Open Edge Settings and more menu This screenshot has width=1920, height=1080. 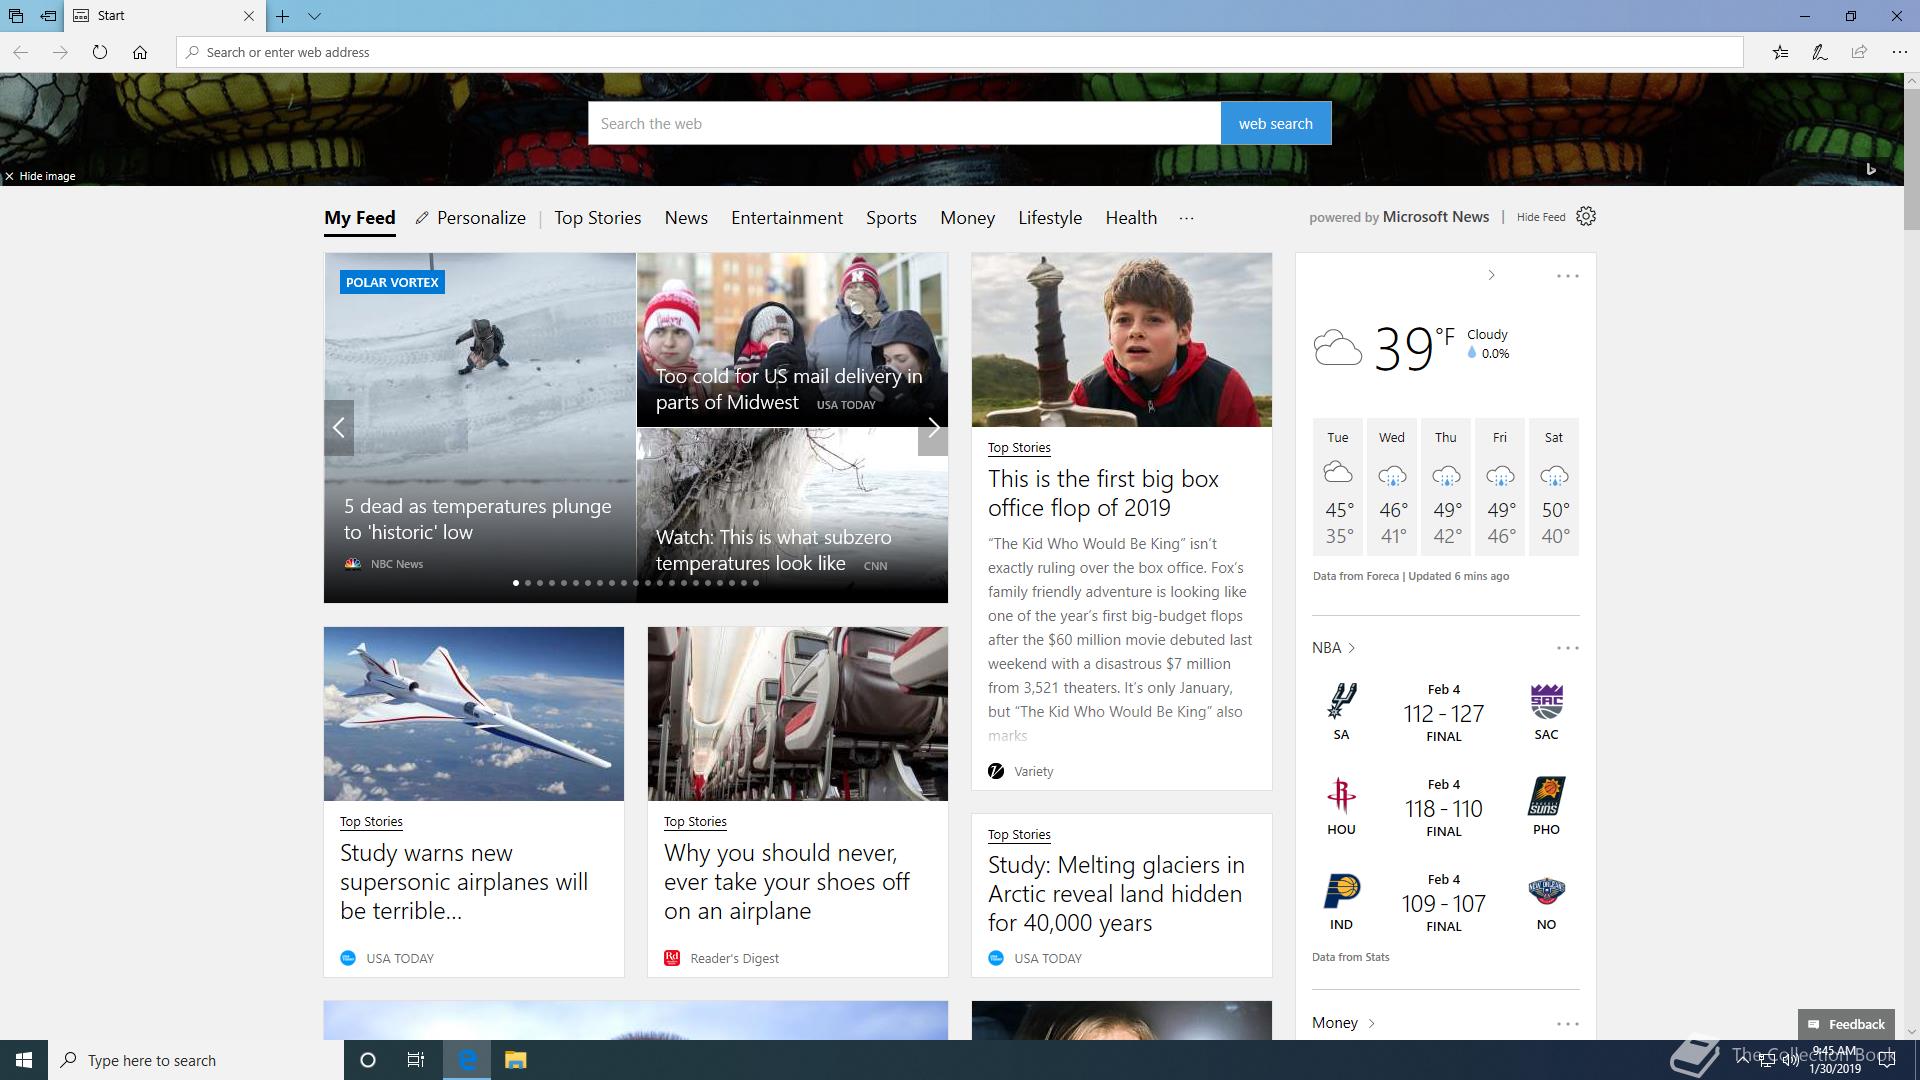coord(1899,52)
